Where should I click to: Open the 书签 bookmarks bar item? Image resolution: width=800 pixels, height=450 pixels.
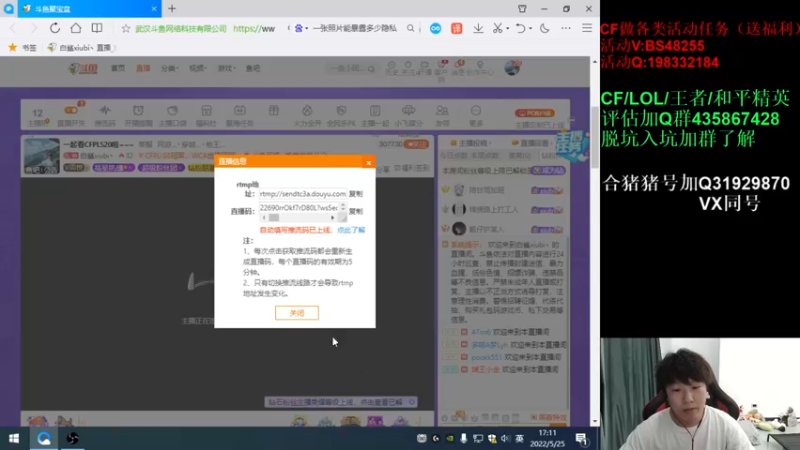[x=23, y=47]
